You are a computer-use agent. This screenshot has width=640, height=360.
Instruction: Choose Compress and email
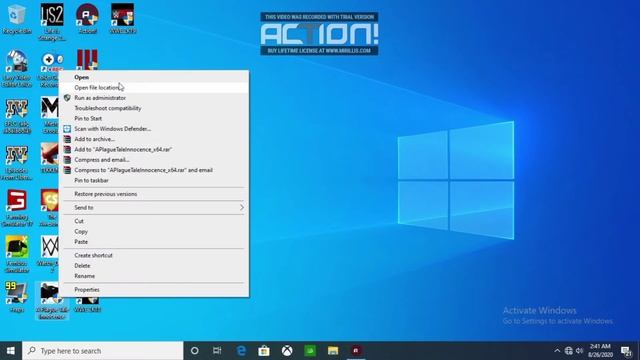click(154, 160)
